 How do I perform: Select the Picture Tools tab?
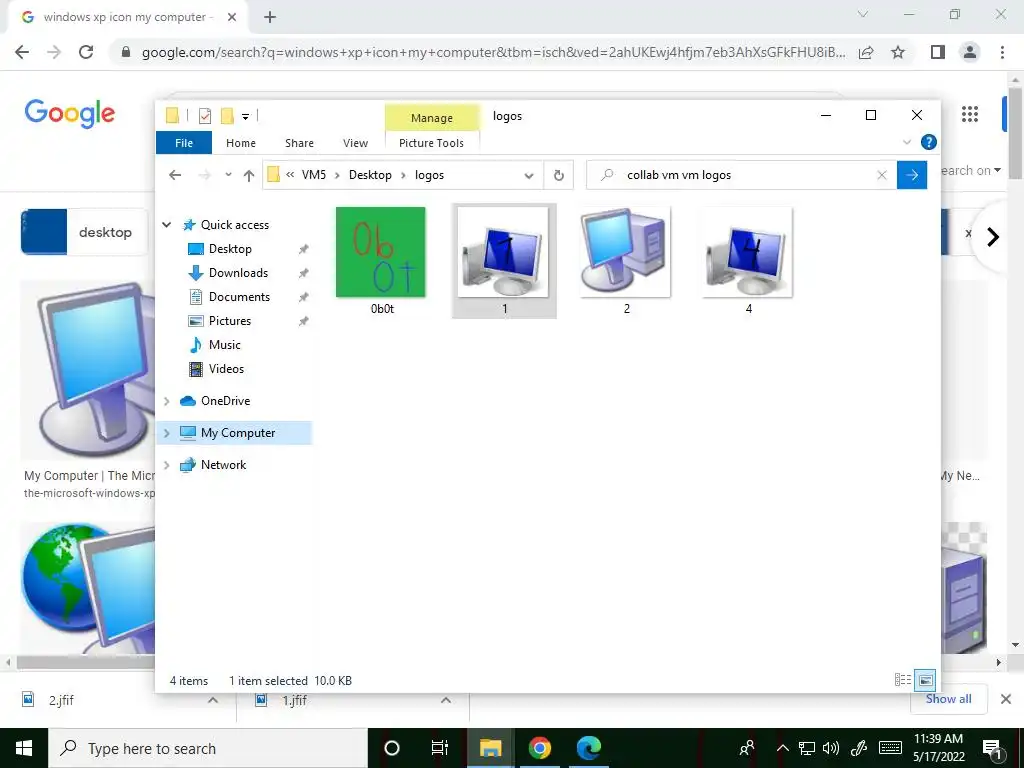point(431,142)
